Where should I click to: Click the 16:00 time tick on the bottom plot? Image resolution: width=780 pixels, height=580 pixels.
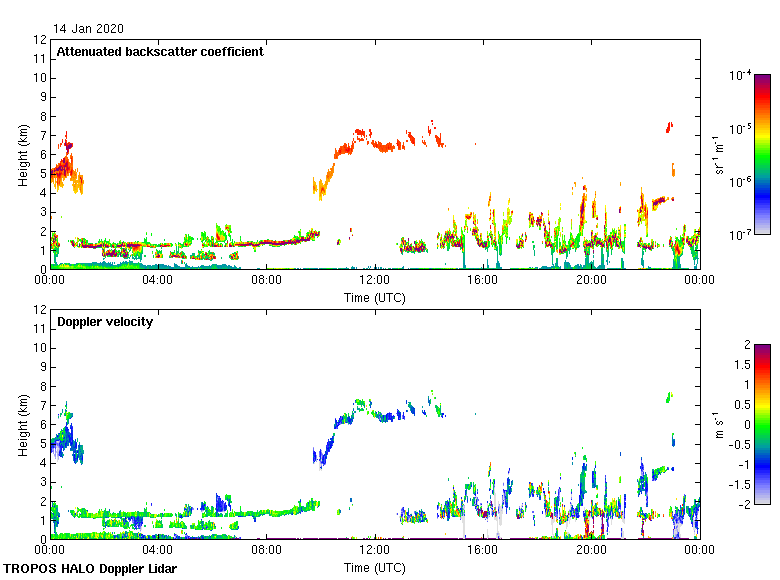pos(483,551)
